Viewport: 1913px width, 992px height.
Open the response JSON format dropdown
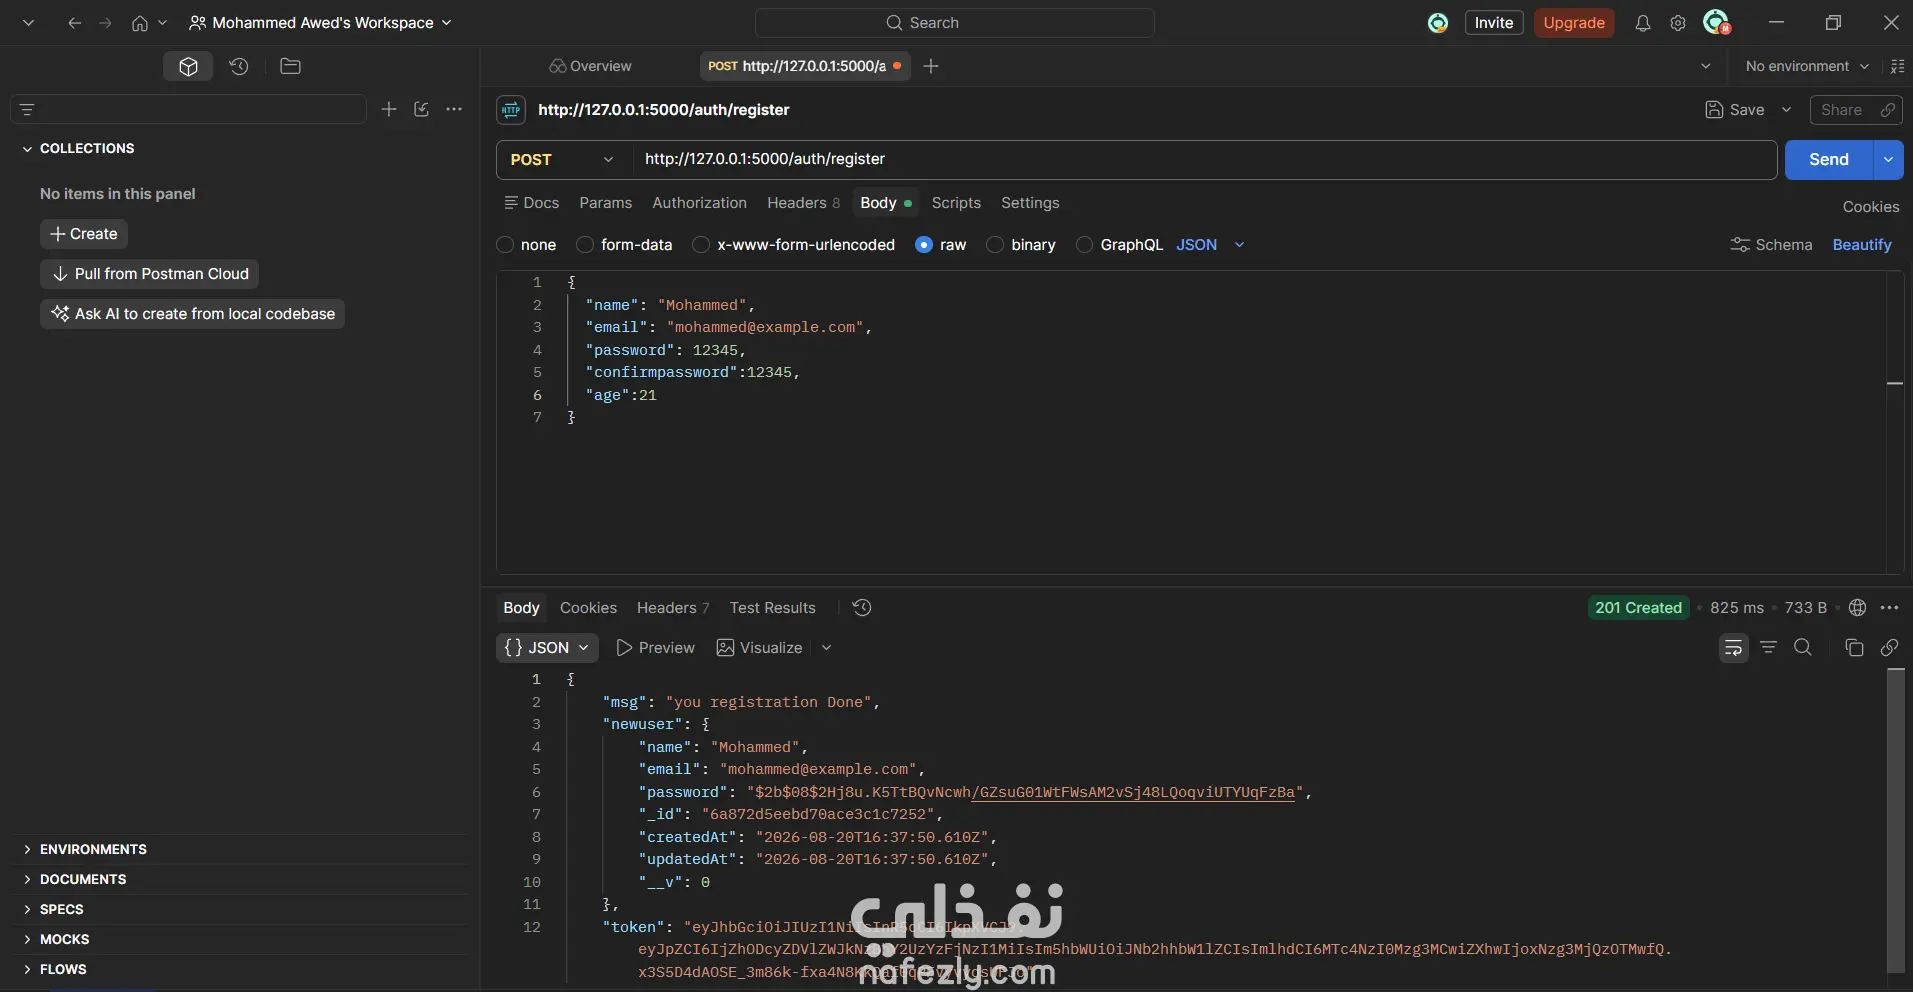(547, 648)
